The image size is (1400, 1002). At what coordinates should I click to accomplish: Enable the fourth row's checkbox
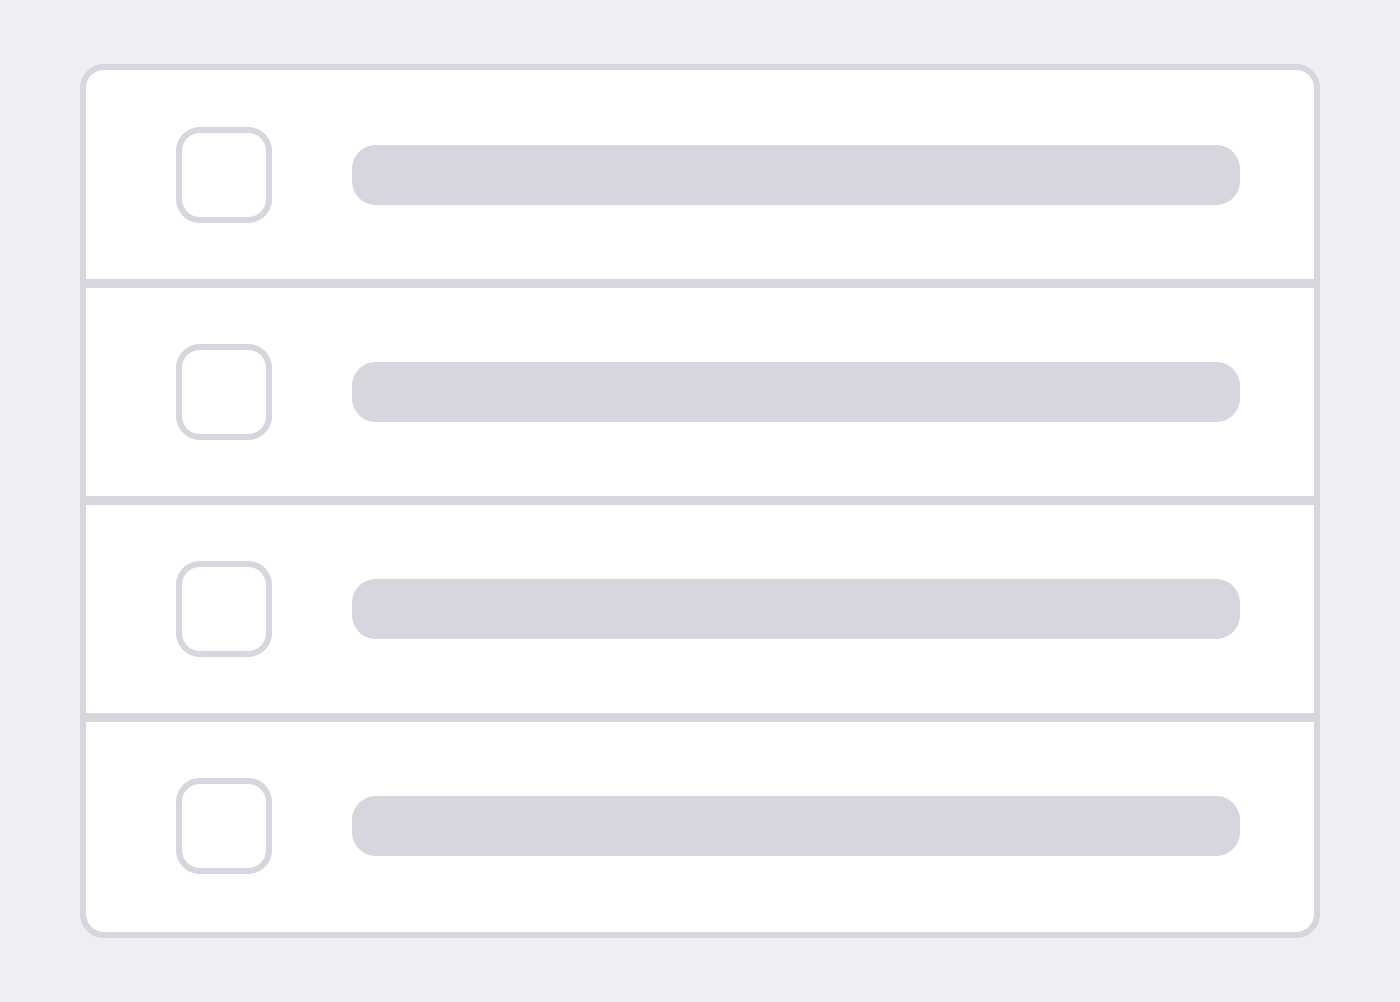[224, 826]
